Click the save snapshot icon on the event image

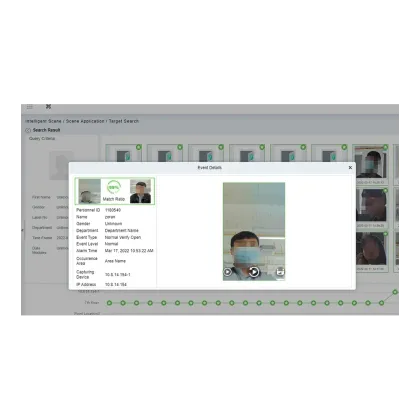click(280, 272)
